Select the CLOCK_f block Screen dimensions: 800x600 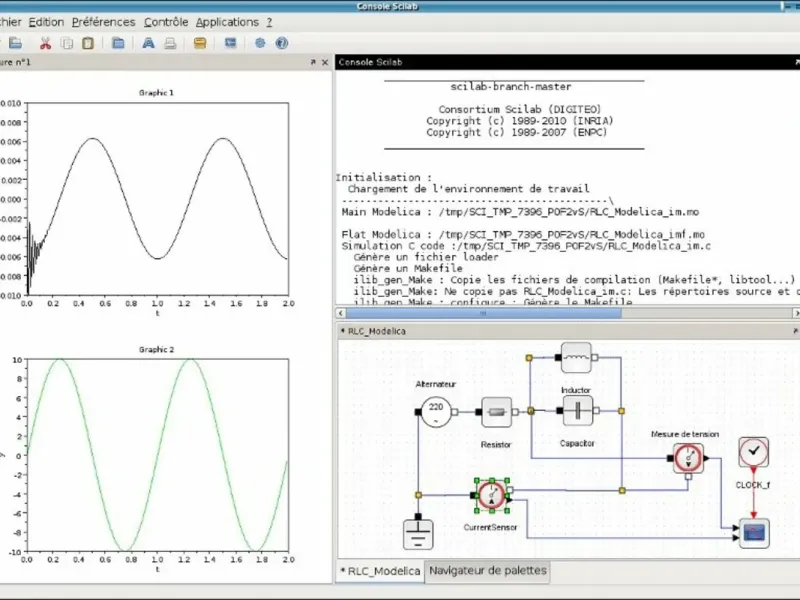(754, 452)
